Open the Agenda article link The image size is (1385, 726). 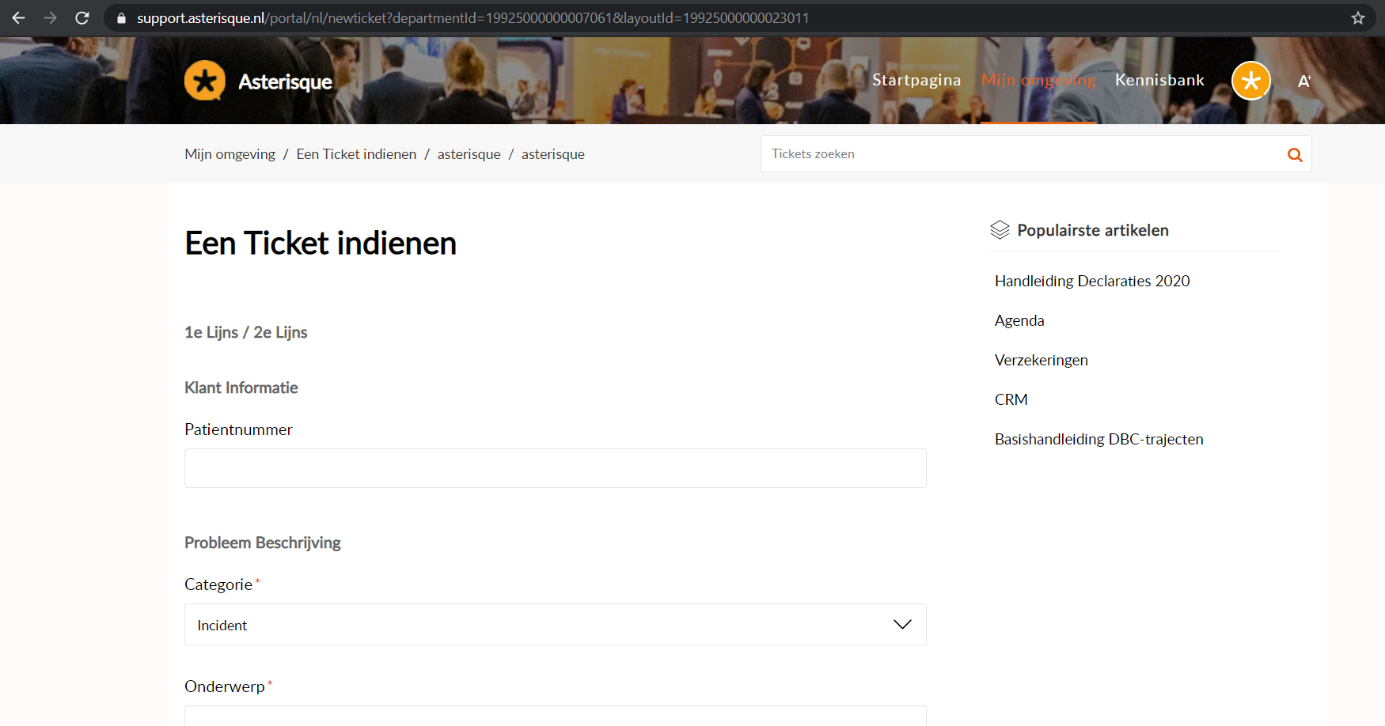(x=1019, y=321)
